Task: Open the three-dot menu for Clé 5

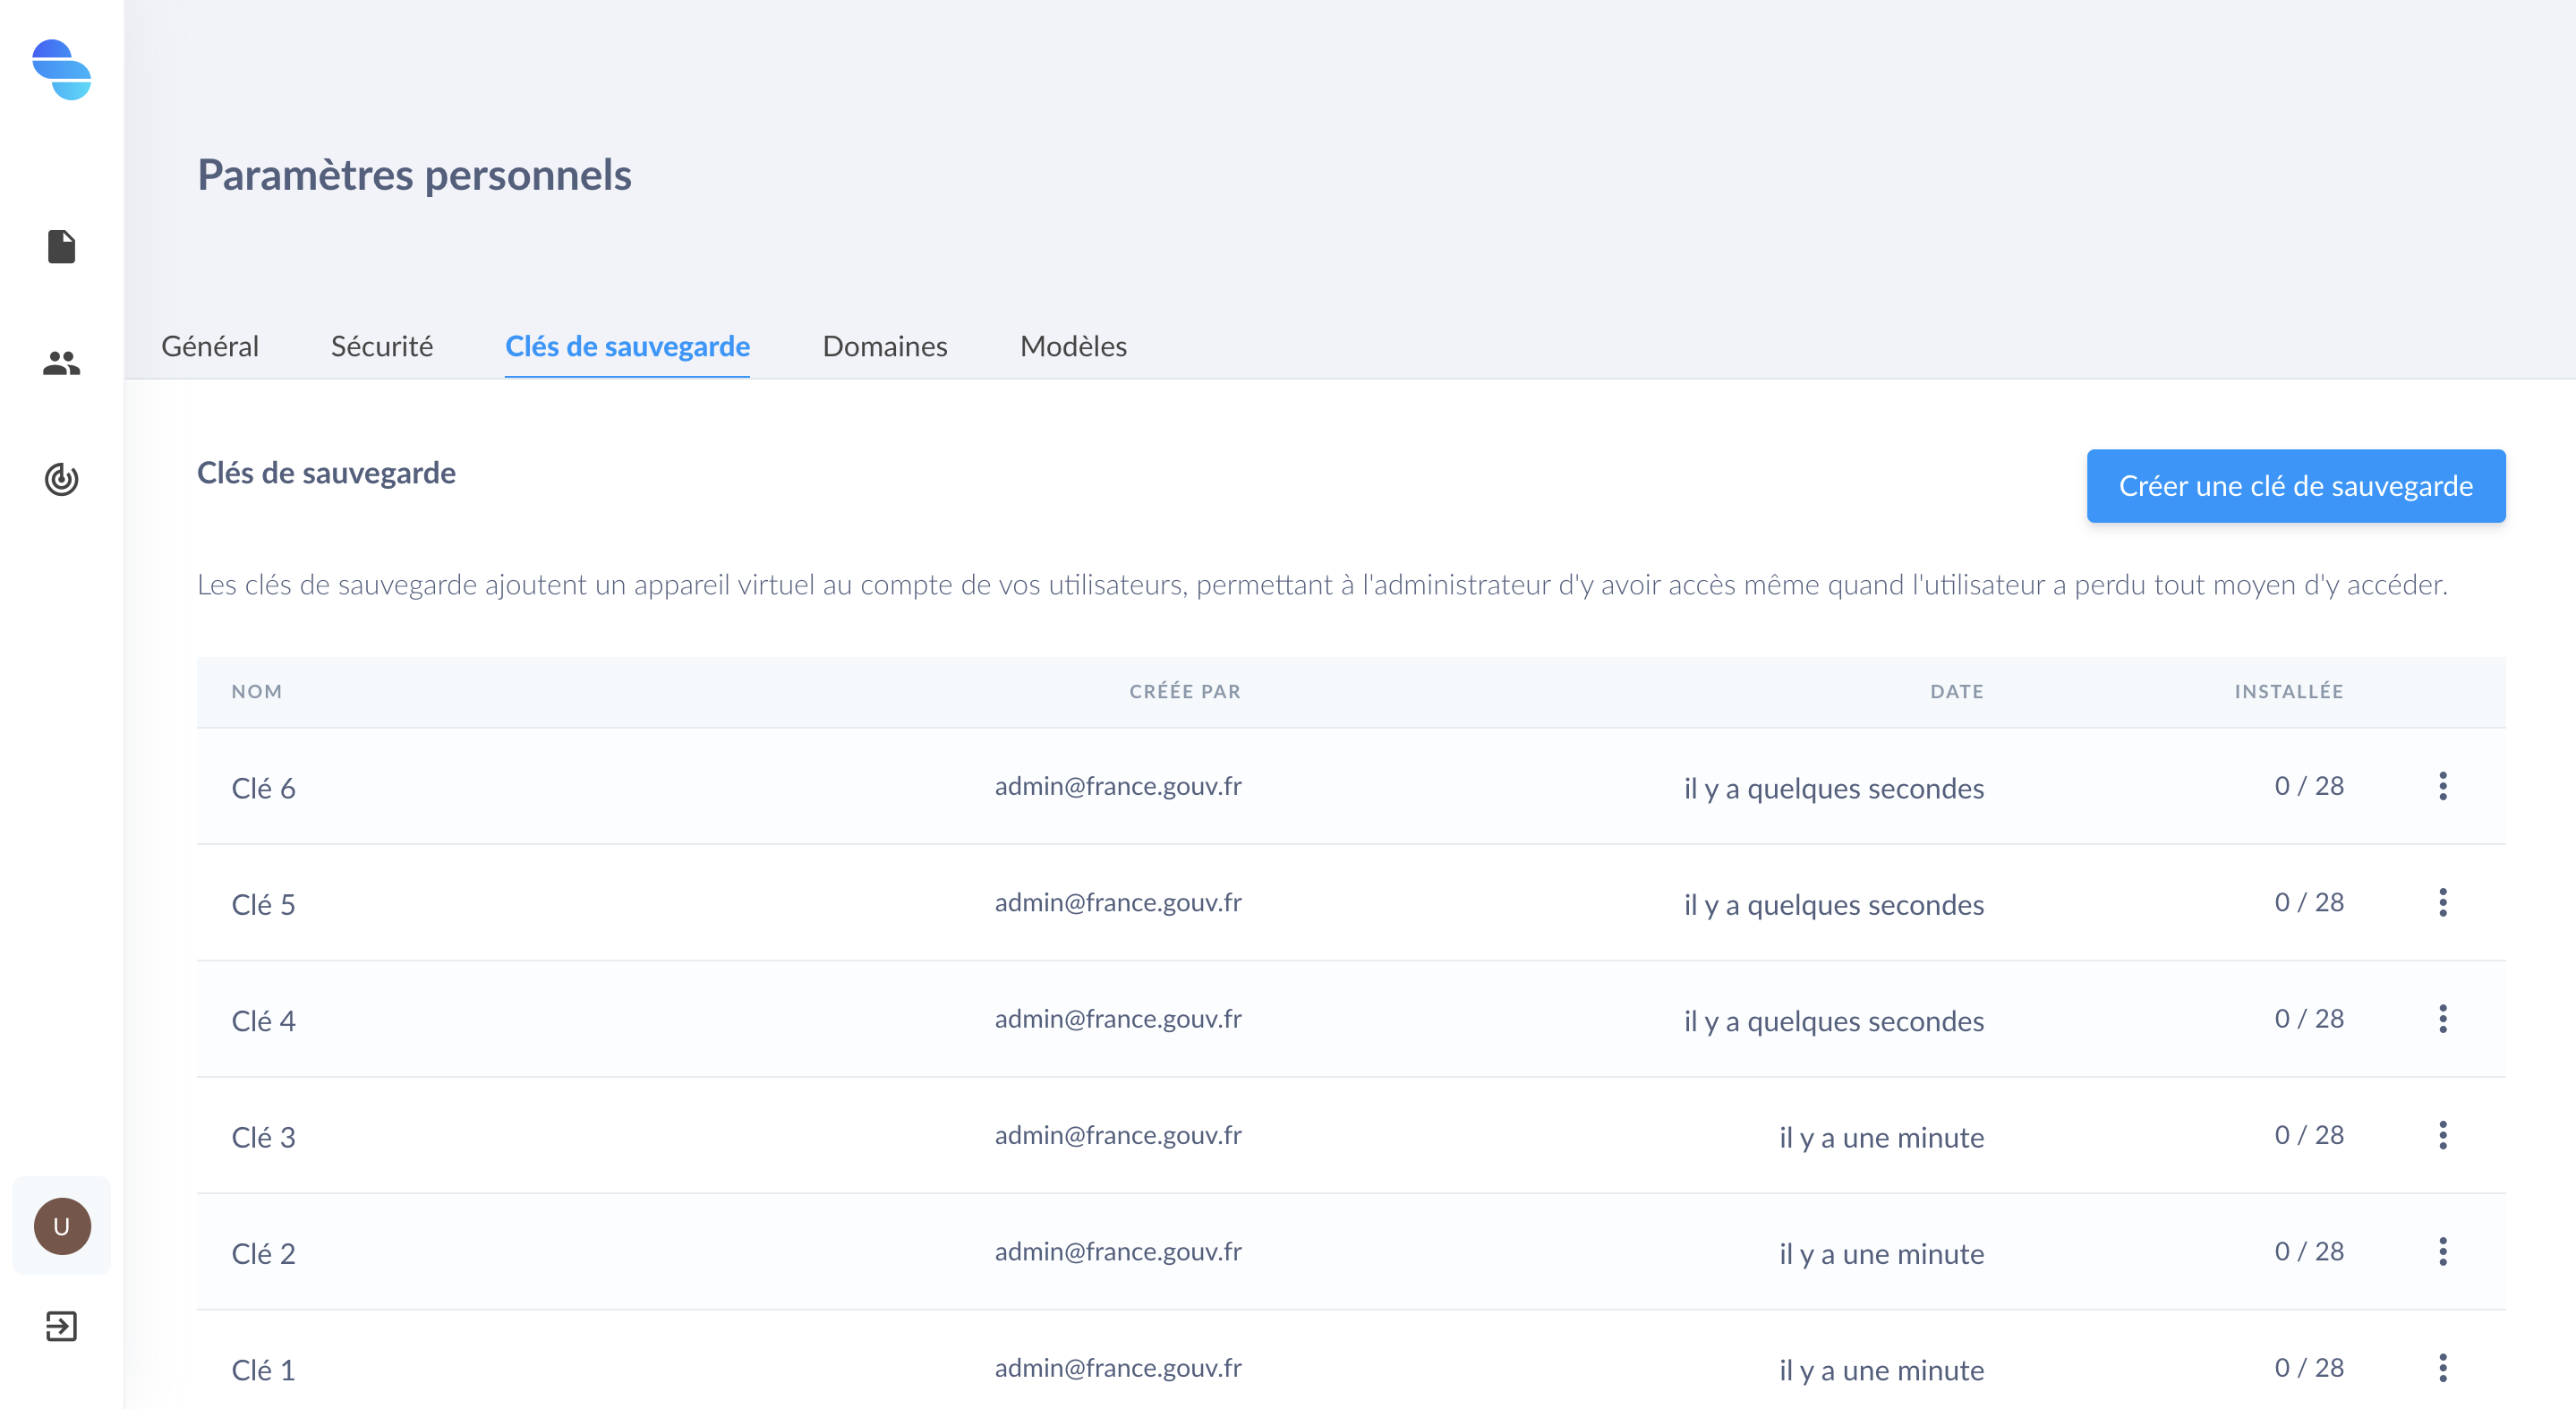Action: [x=2442, y=902]
